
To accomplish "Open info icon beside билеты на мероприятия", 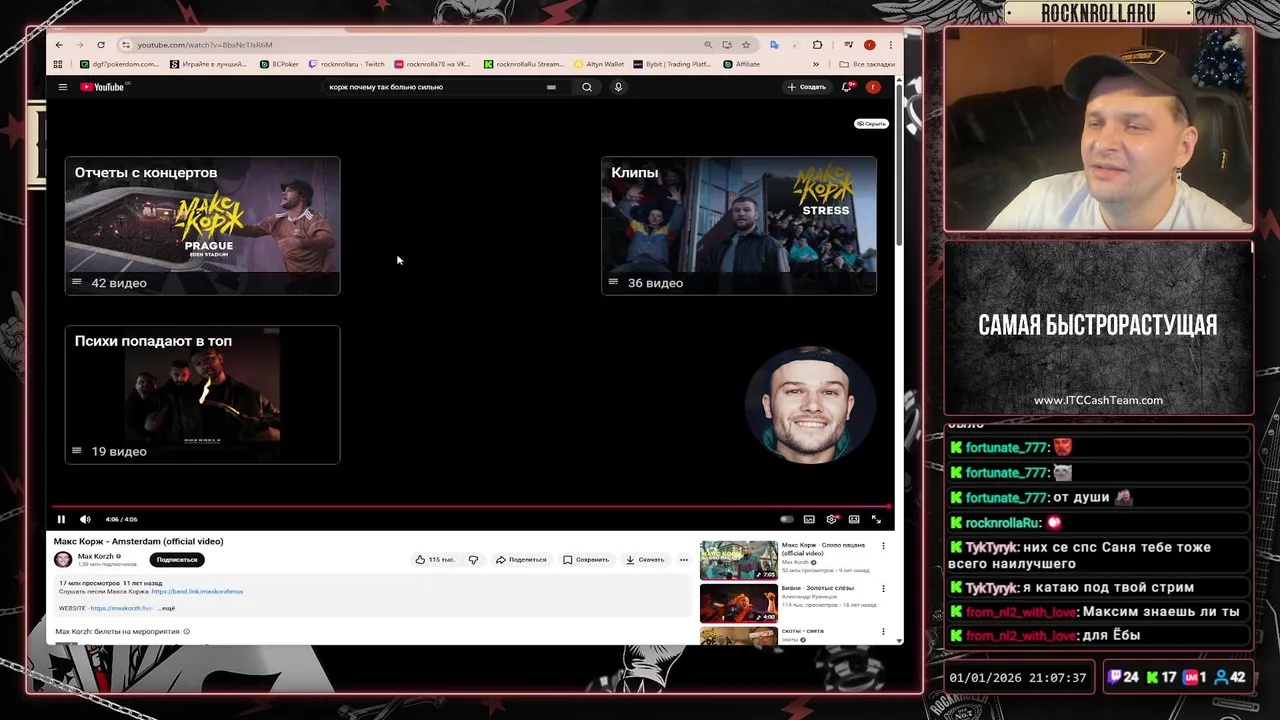I will point(186,632).
